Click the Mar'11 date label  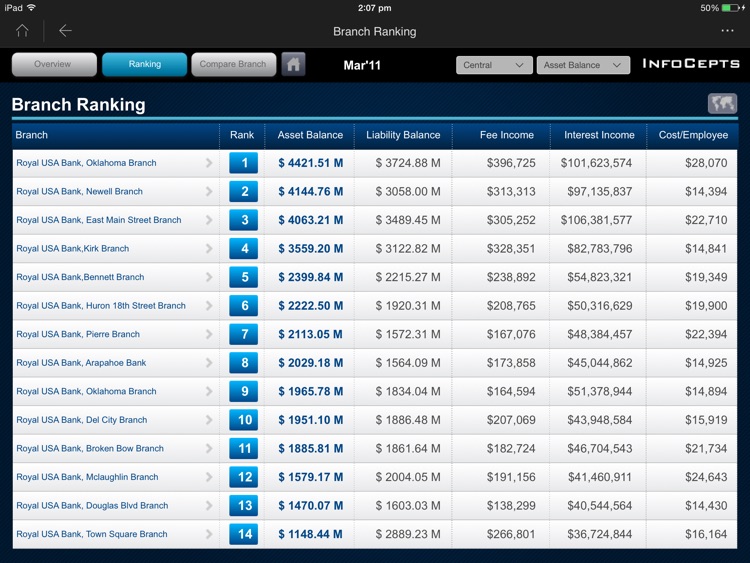click(362, 66)
